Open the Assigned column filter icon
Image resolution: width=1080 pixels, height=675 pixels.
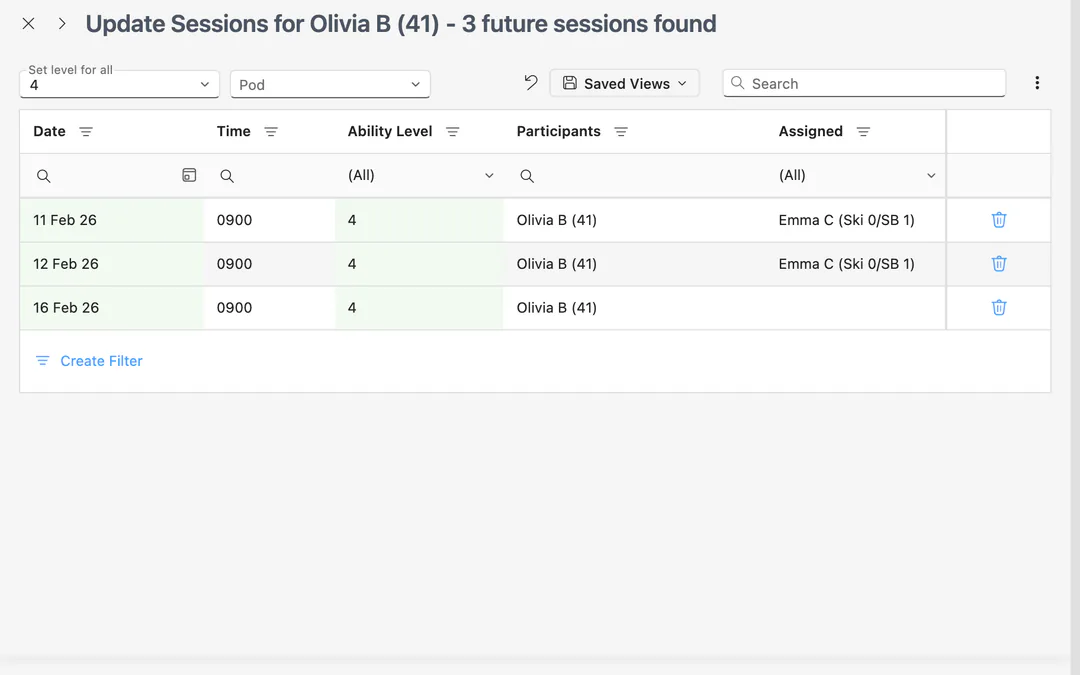(863, 132)
